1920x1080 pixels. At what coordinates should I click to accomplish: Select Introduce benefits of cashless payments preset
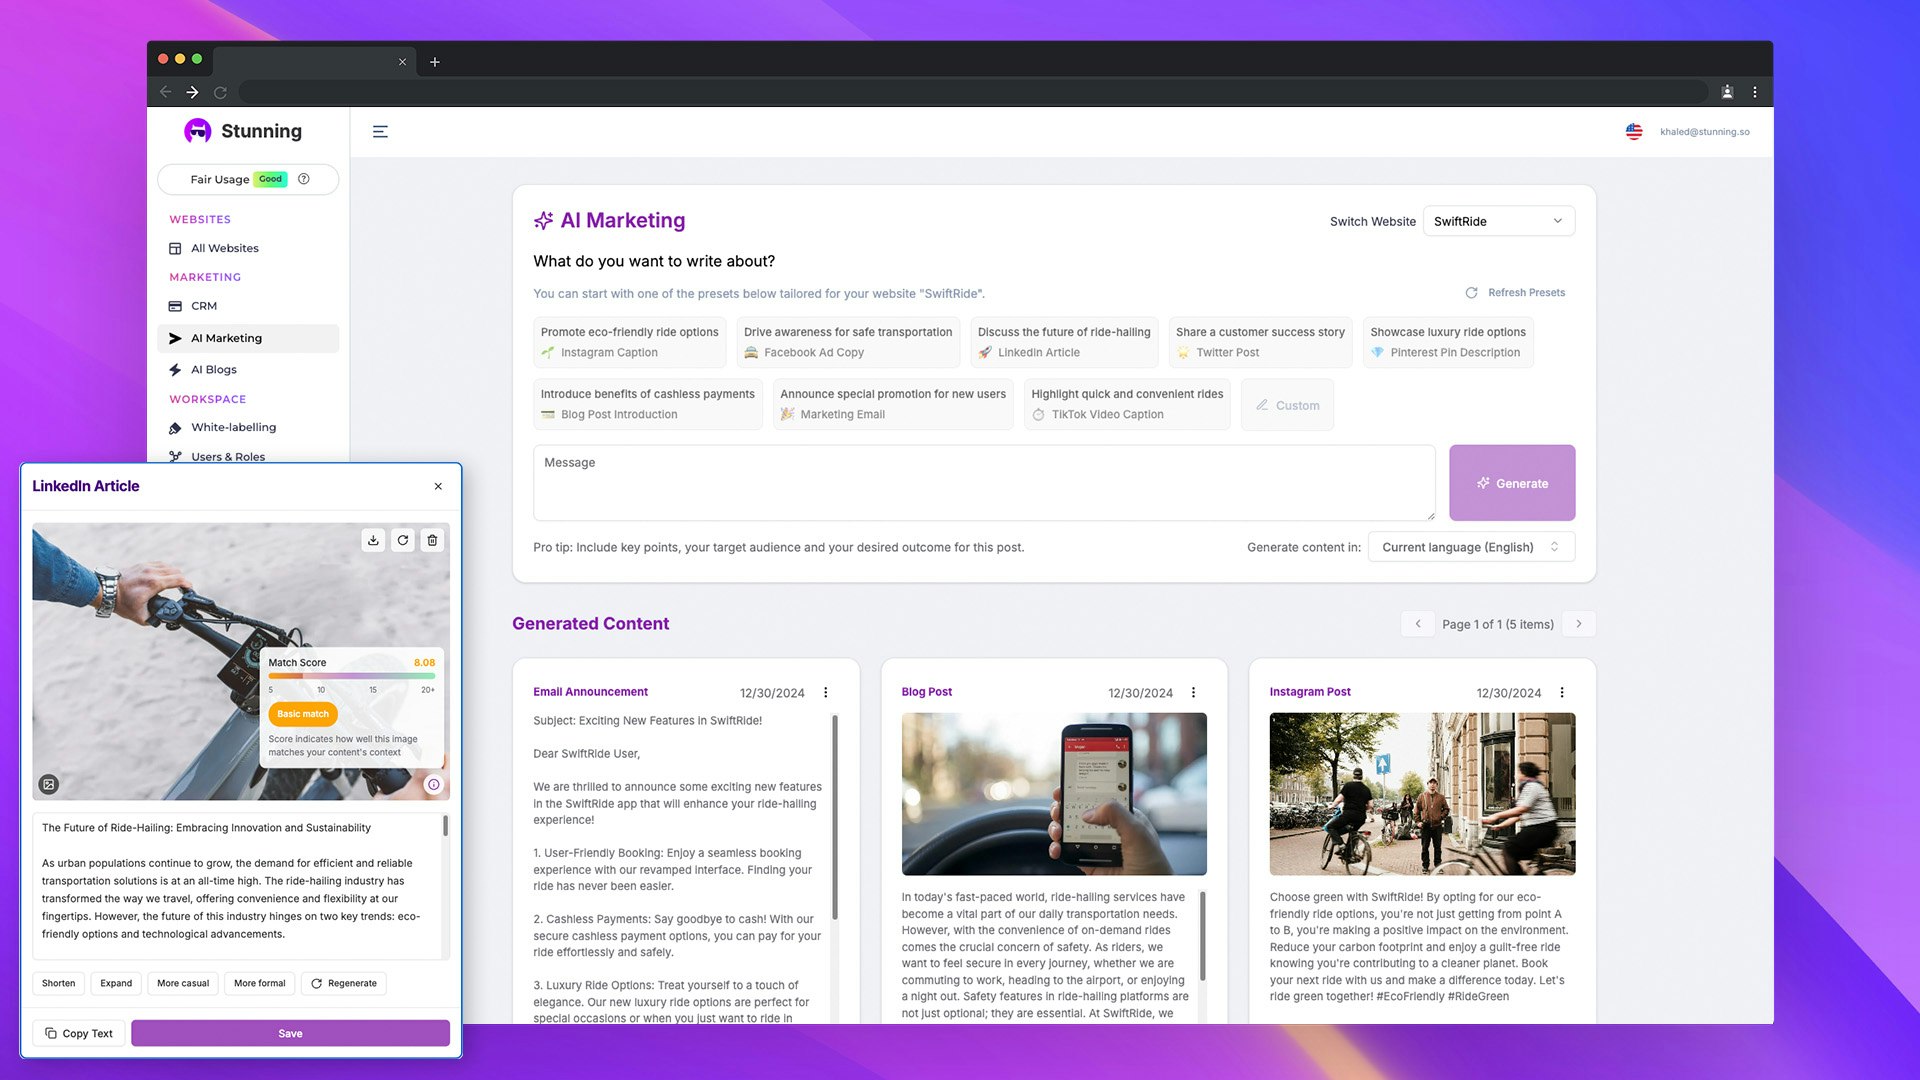point(647,404)
